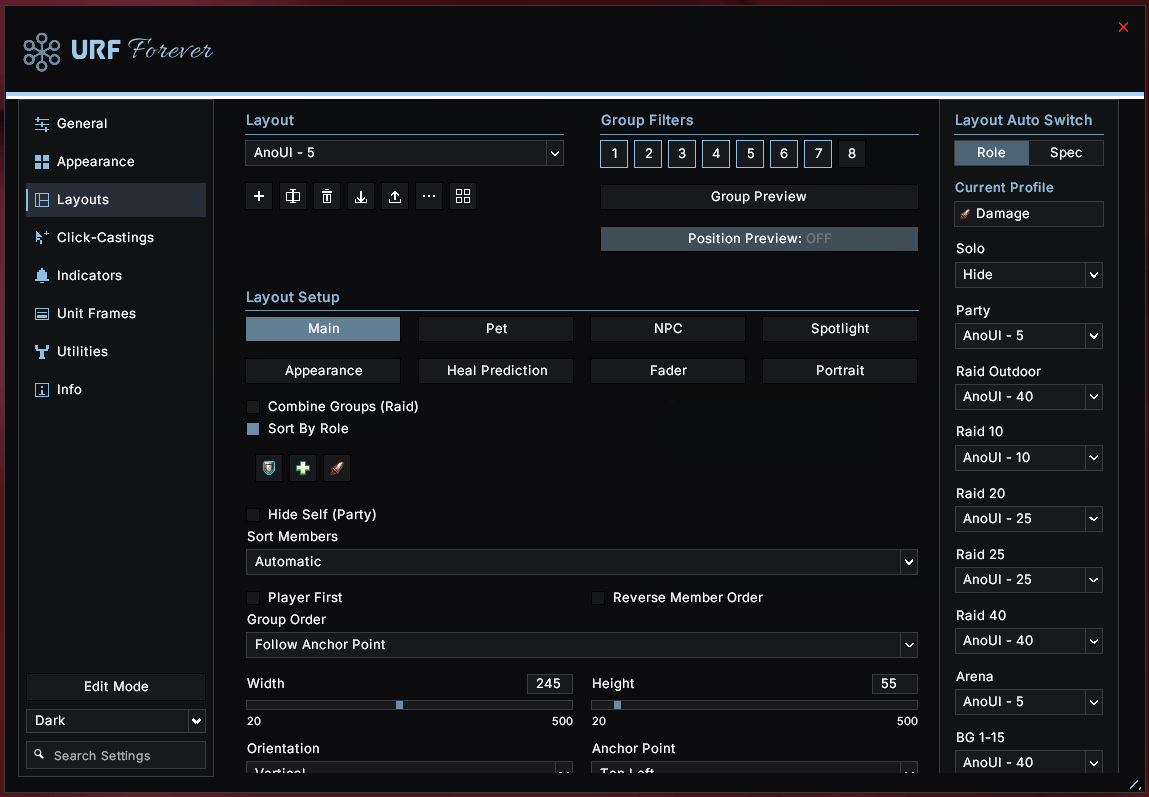Open the Portrait tab

coord(840,371)
